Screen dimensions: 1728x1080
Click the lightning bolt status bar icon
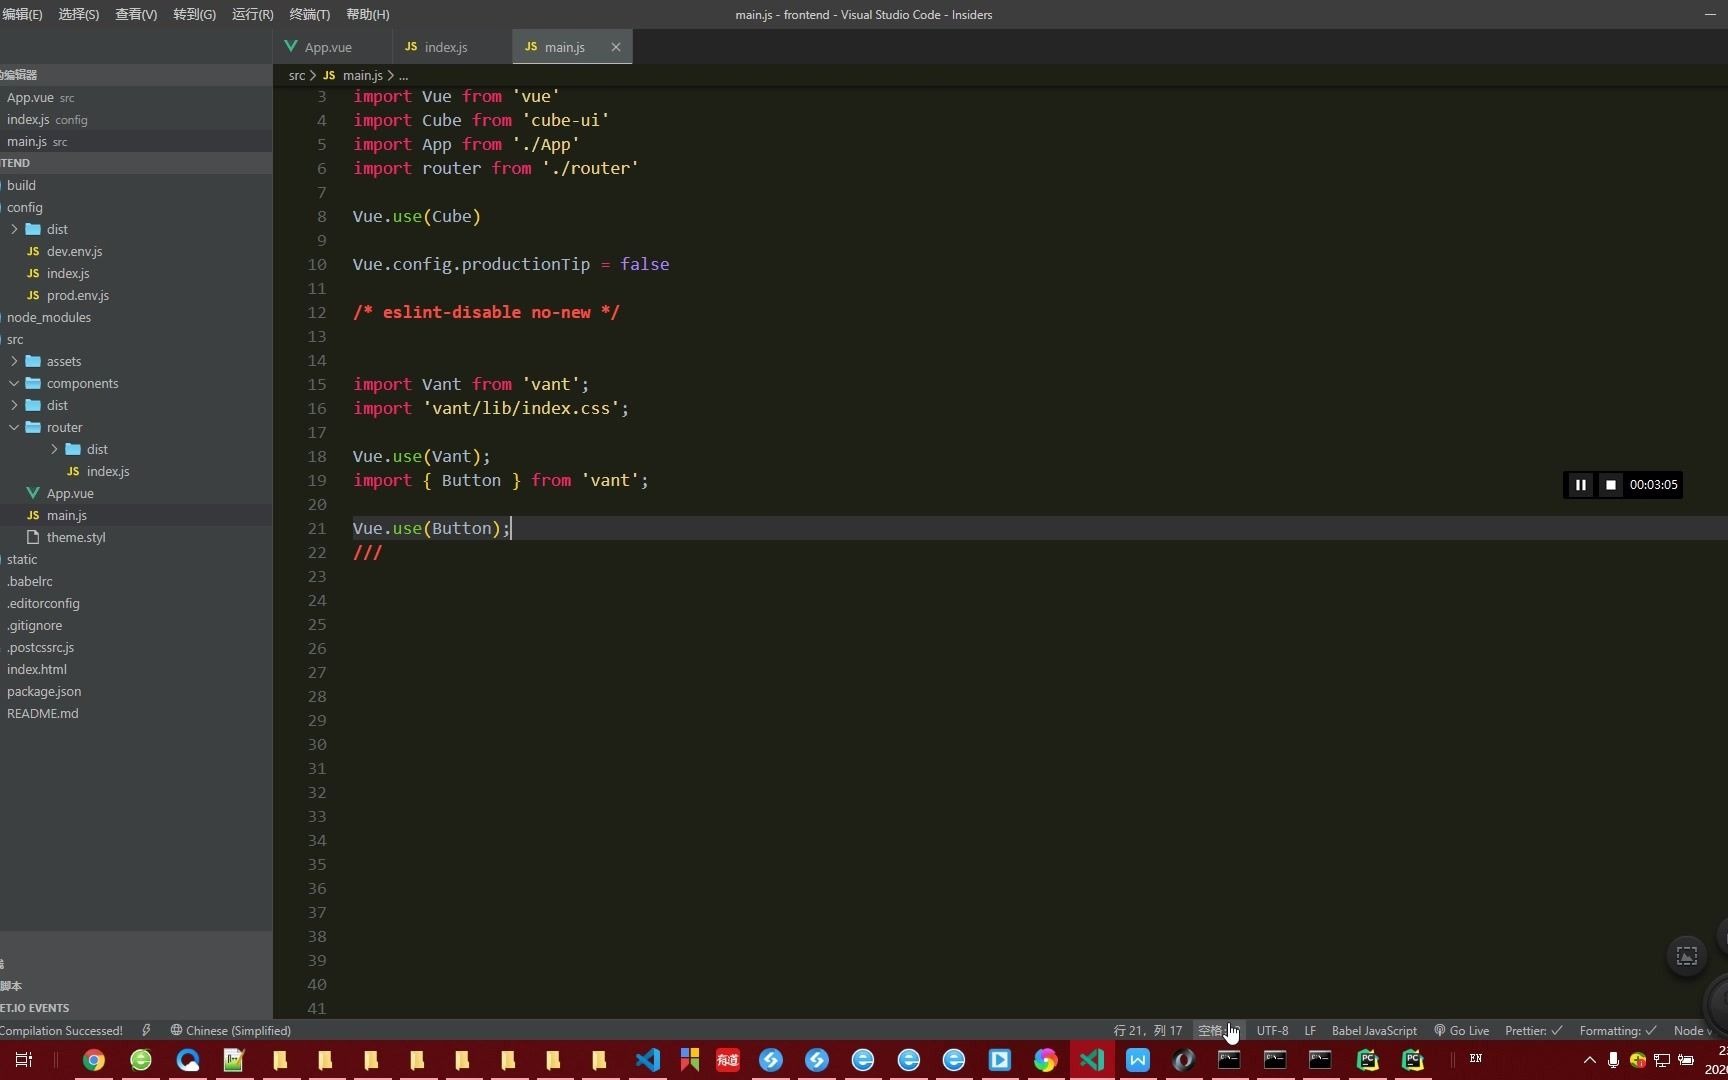pos(147,1030)
